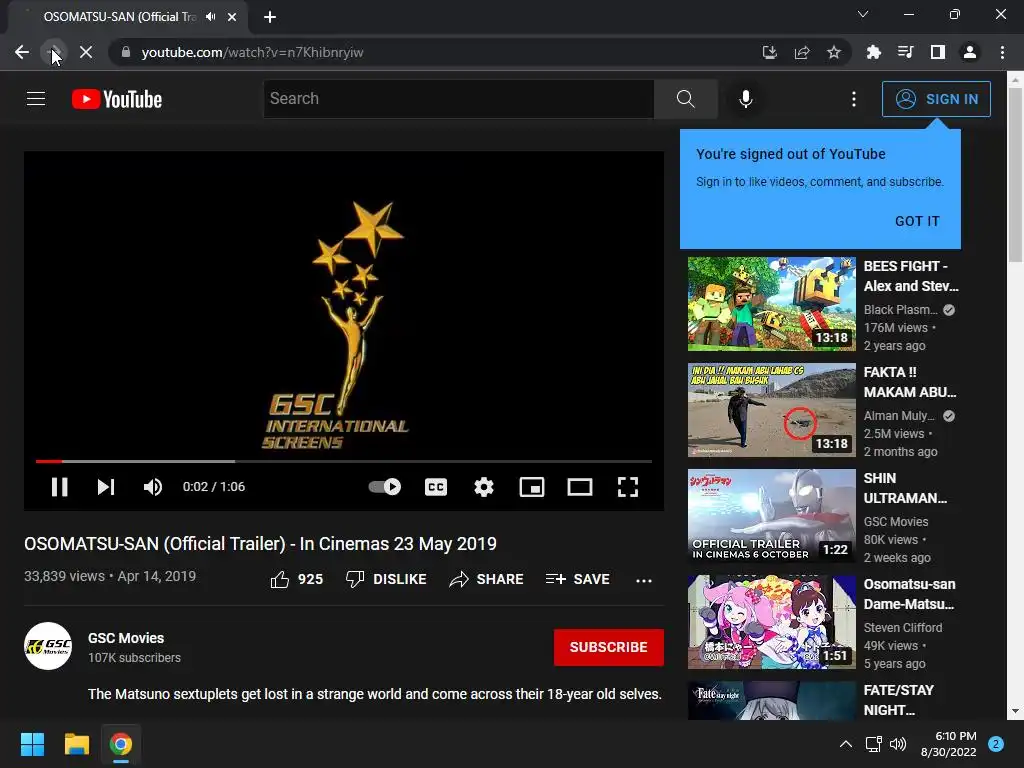Open the video player settings gear
This screenshot has width=1024, height=768.
(x=484, y=487)
